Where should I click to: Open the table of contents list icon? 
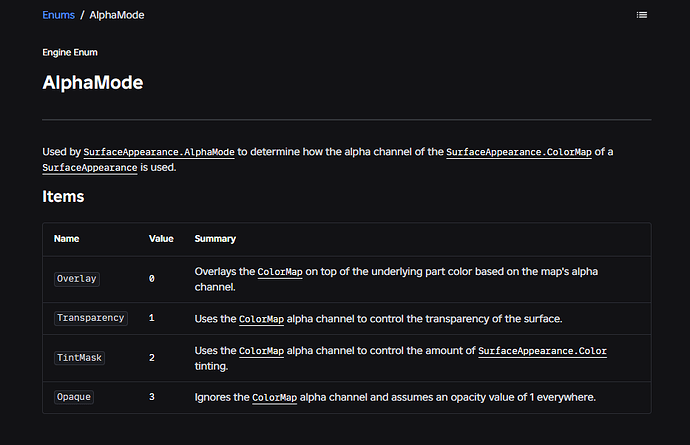coord(642,15)
